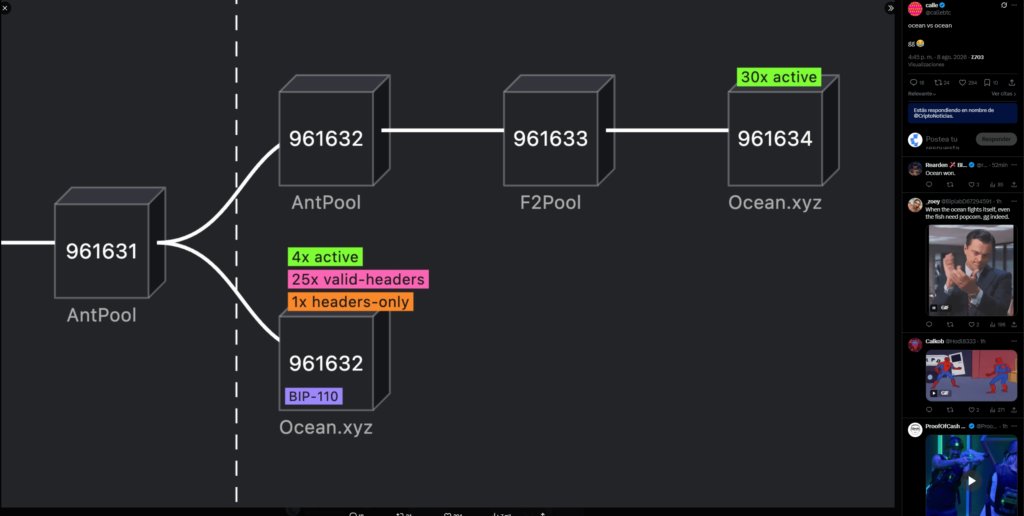Open the CriptoNoticias responding-as banner
1024x516 pixels.
click(x=962, y=113)
